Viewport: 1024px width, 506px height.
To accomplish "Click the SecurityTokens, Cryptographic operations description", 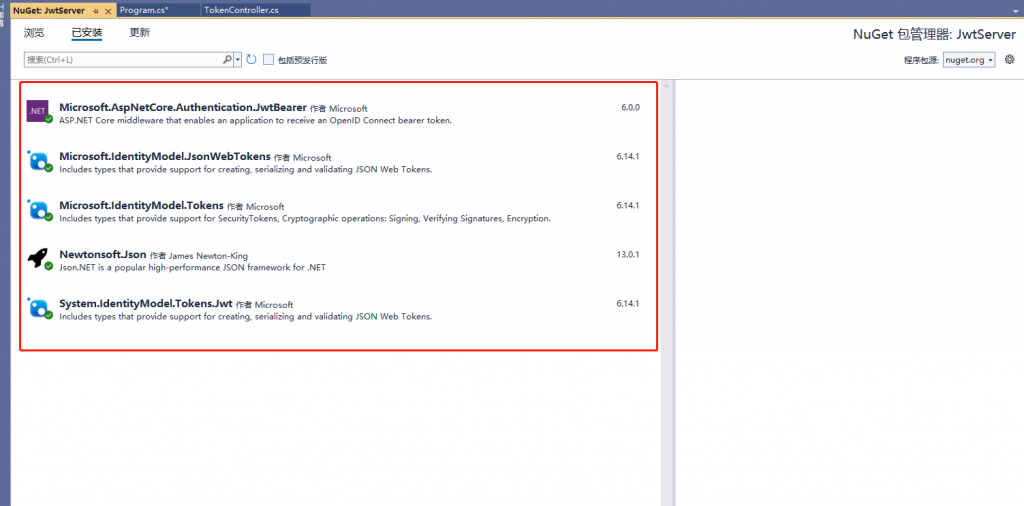I will tap(305, 219).
